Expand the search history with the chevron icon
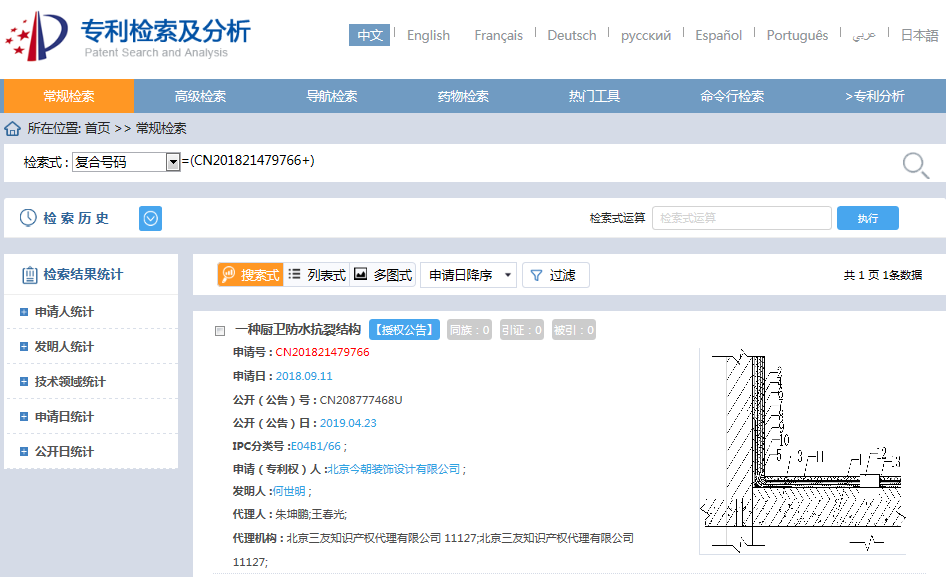Image resolution: width=946 pixels, height=577 pixels. click(150, 218)
